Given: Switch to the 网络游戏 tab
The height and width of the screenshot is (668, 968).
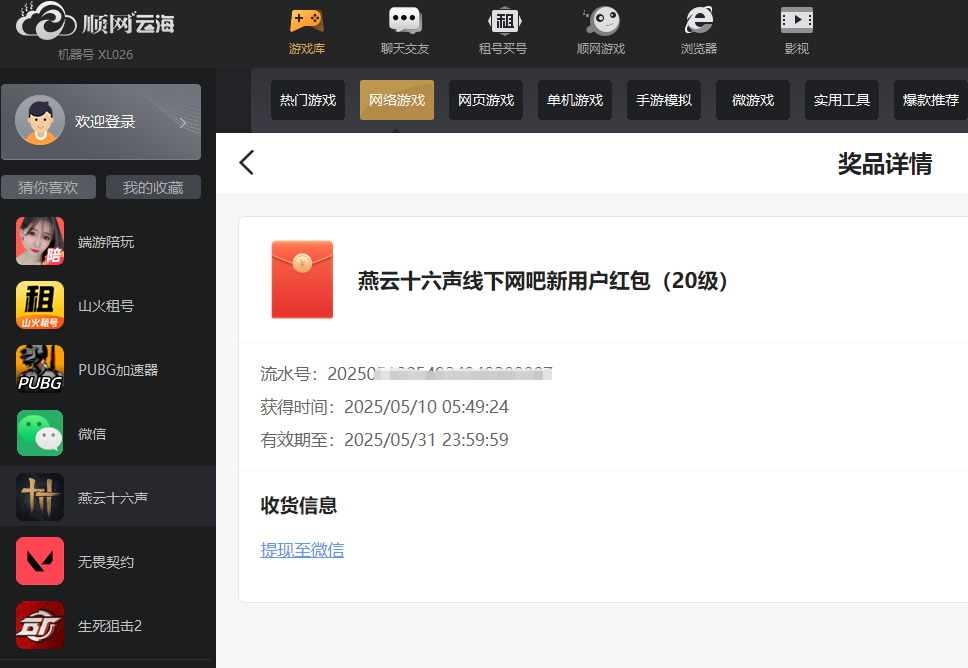Looking at the screenshot, I should (397, 100).
